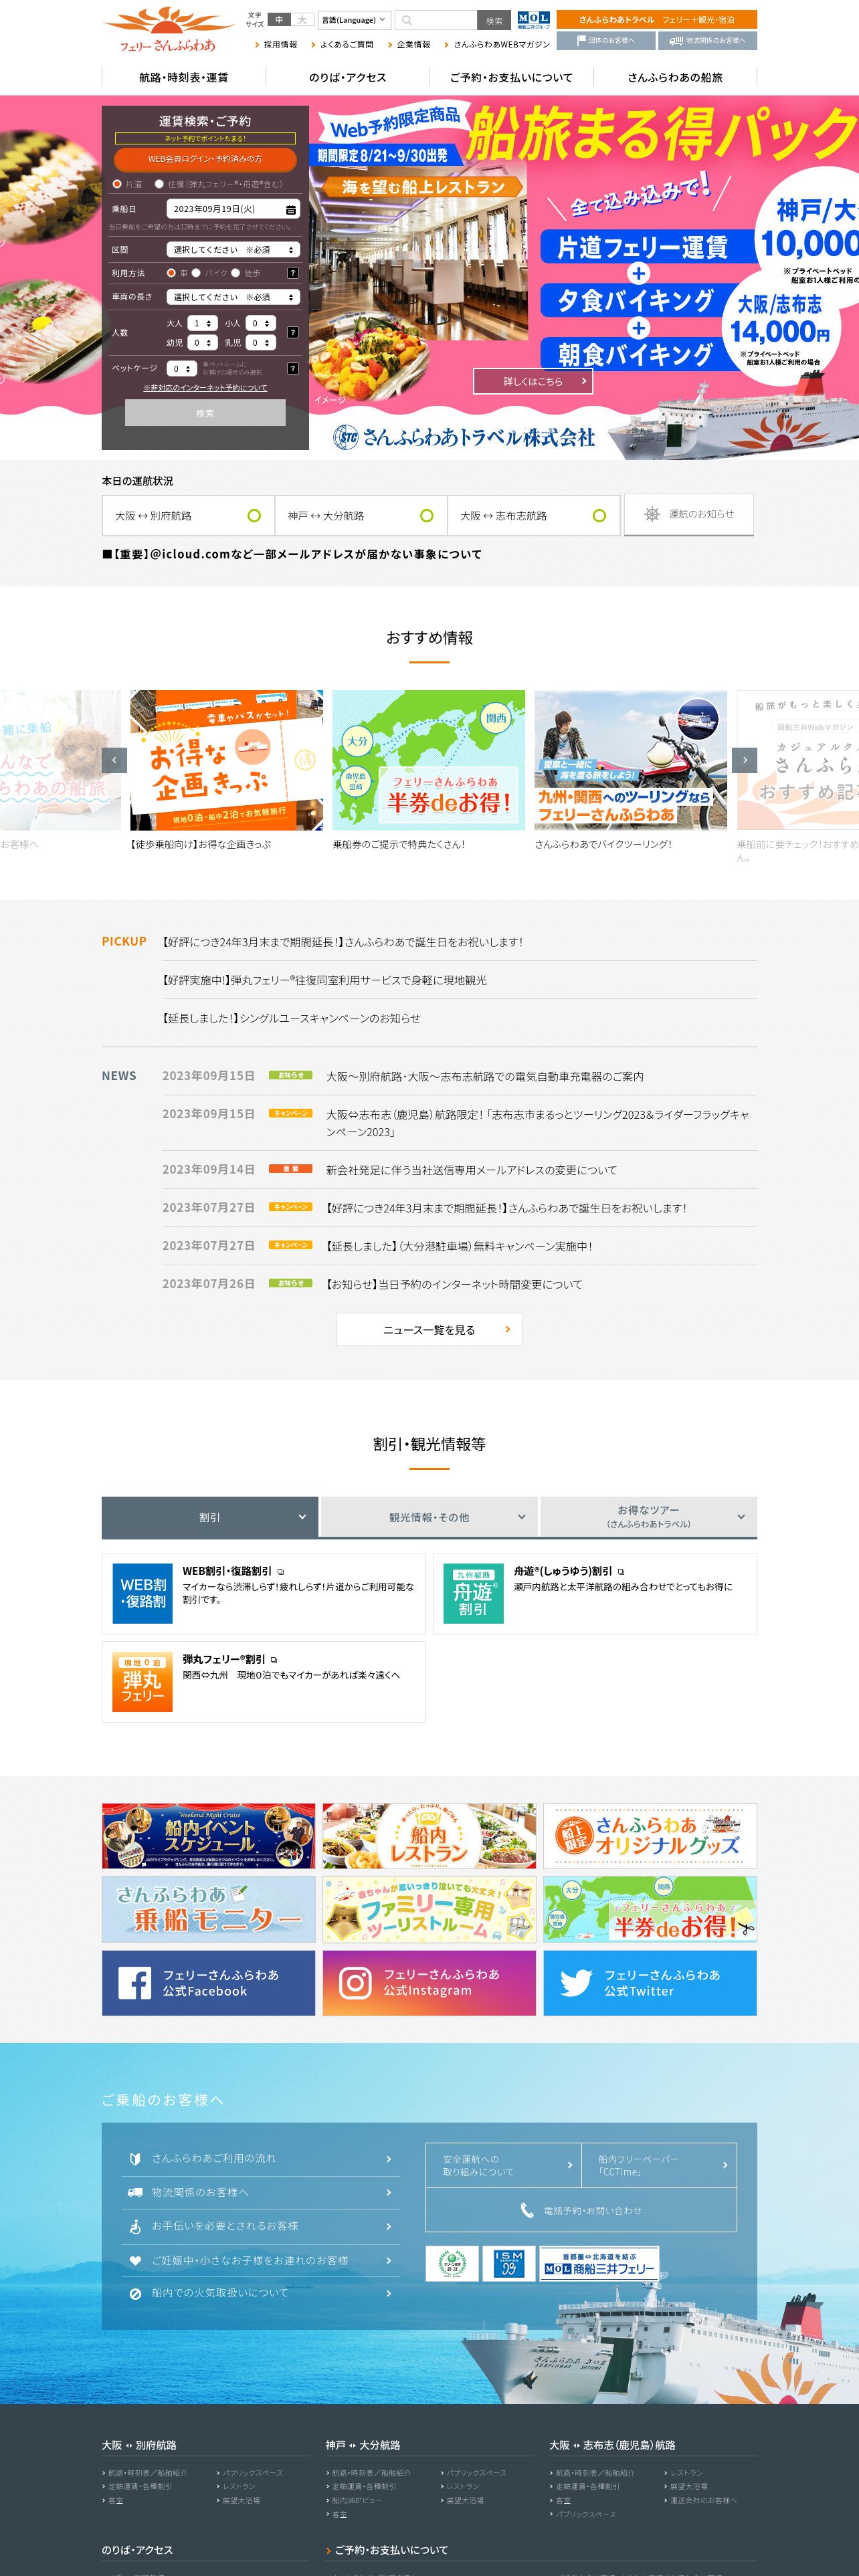Select the バイク motorcycle radio button
Image resolution: width=859 pixels, height=2576 pixels.
(x=196, y=273)
